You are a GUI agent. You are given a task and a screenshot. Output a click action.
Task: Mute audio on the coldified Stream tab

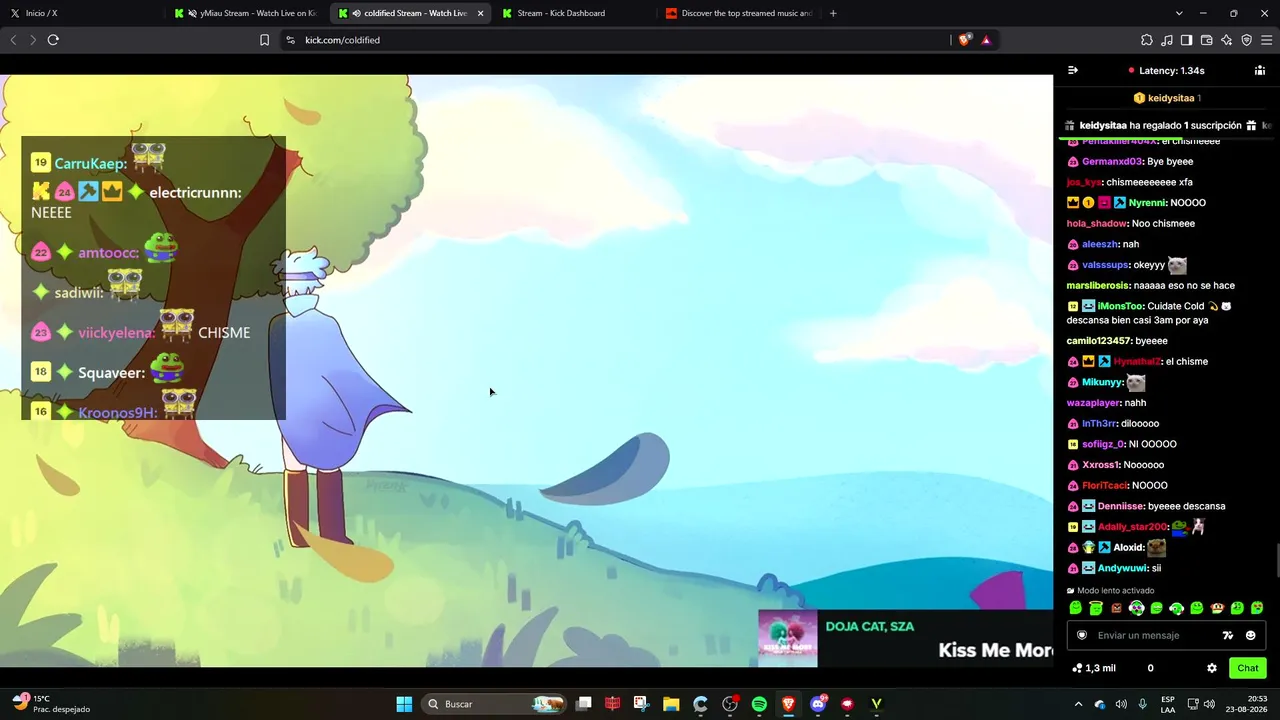coord(357,13)
